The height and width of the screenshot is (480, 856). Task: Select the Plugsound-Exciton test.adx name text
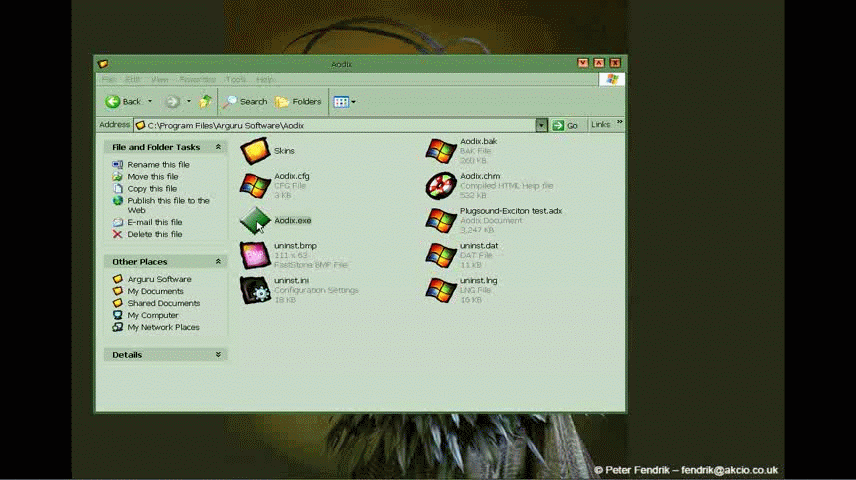(511, 211)
